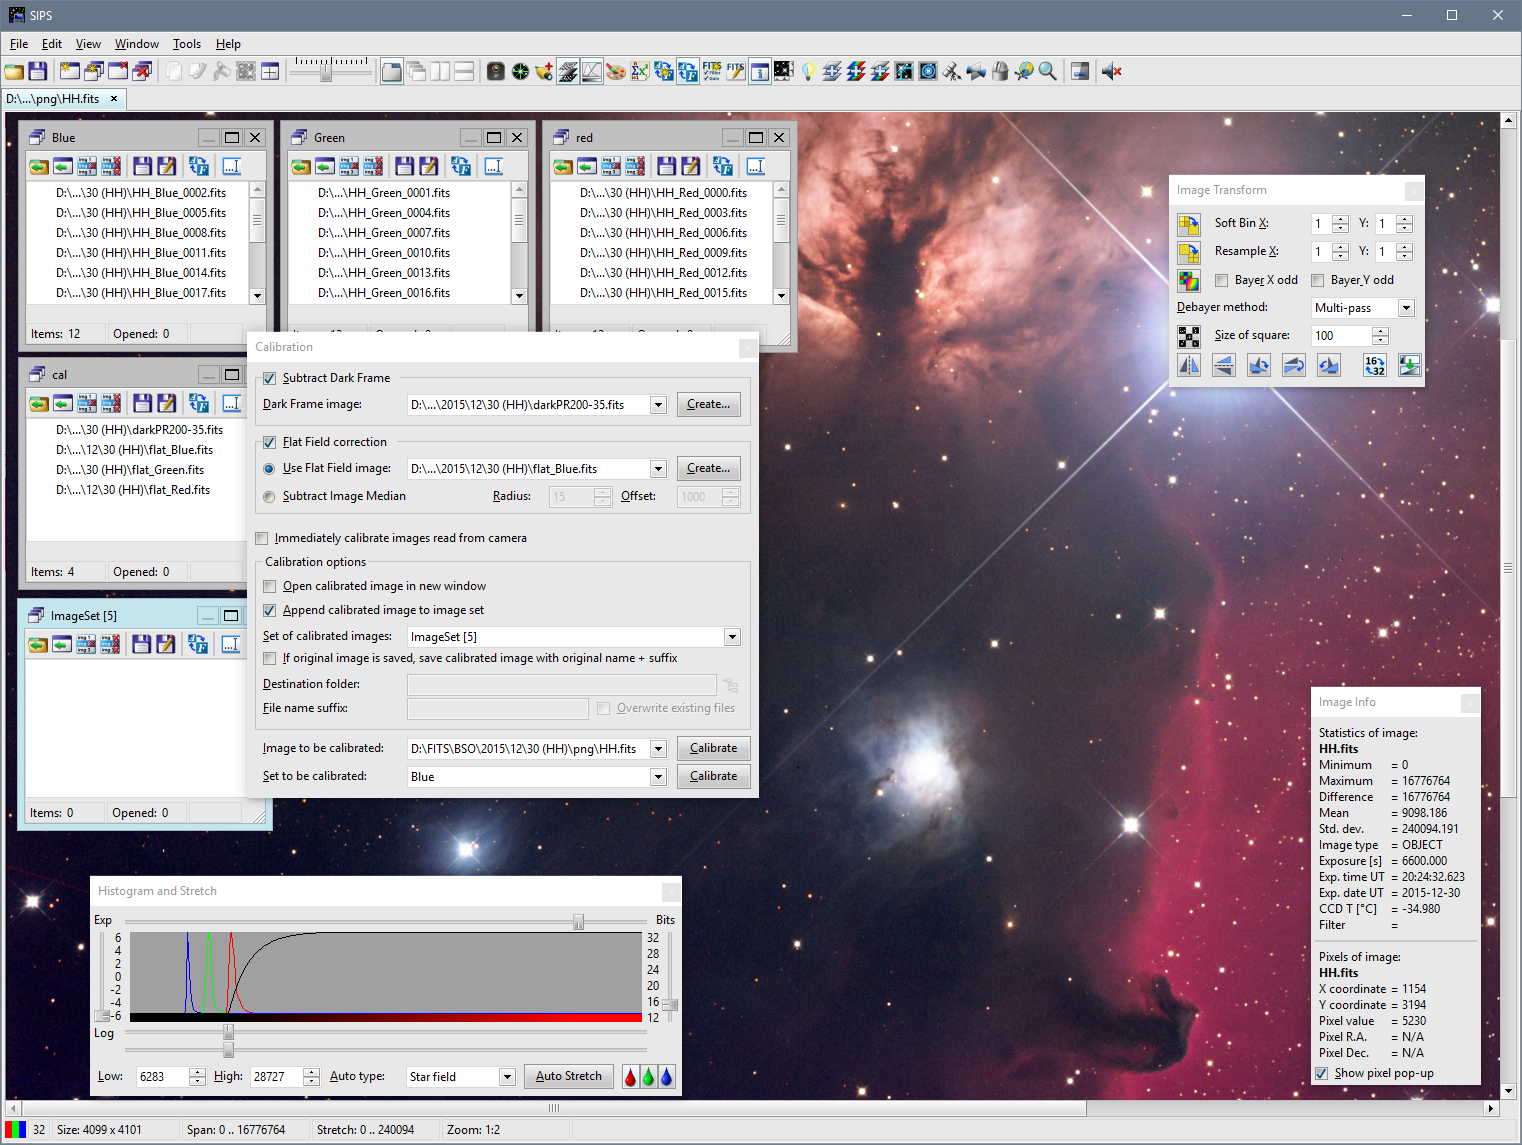Image resolution: width=1522 pixels, height=1145 pixels.
Task: Flip image horizontally using the mirror icon
Action: pyautogui.click(x=1189, y=366)
